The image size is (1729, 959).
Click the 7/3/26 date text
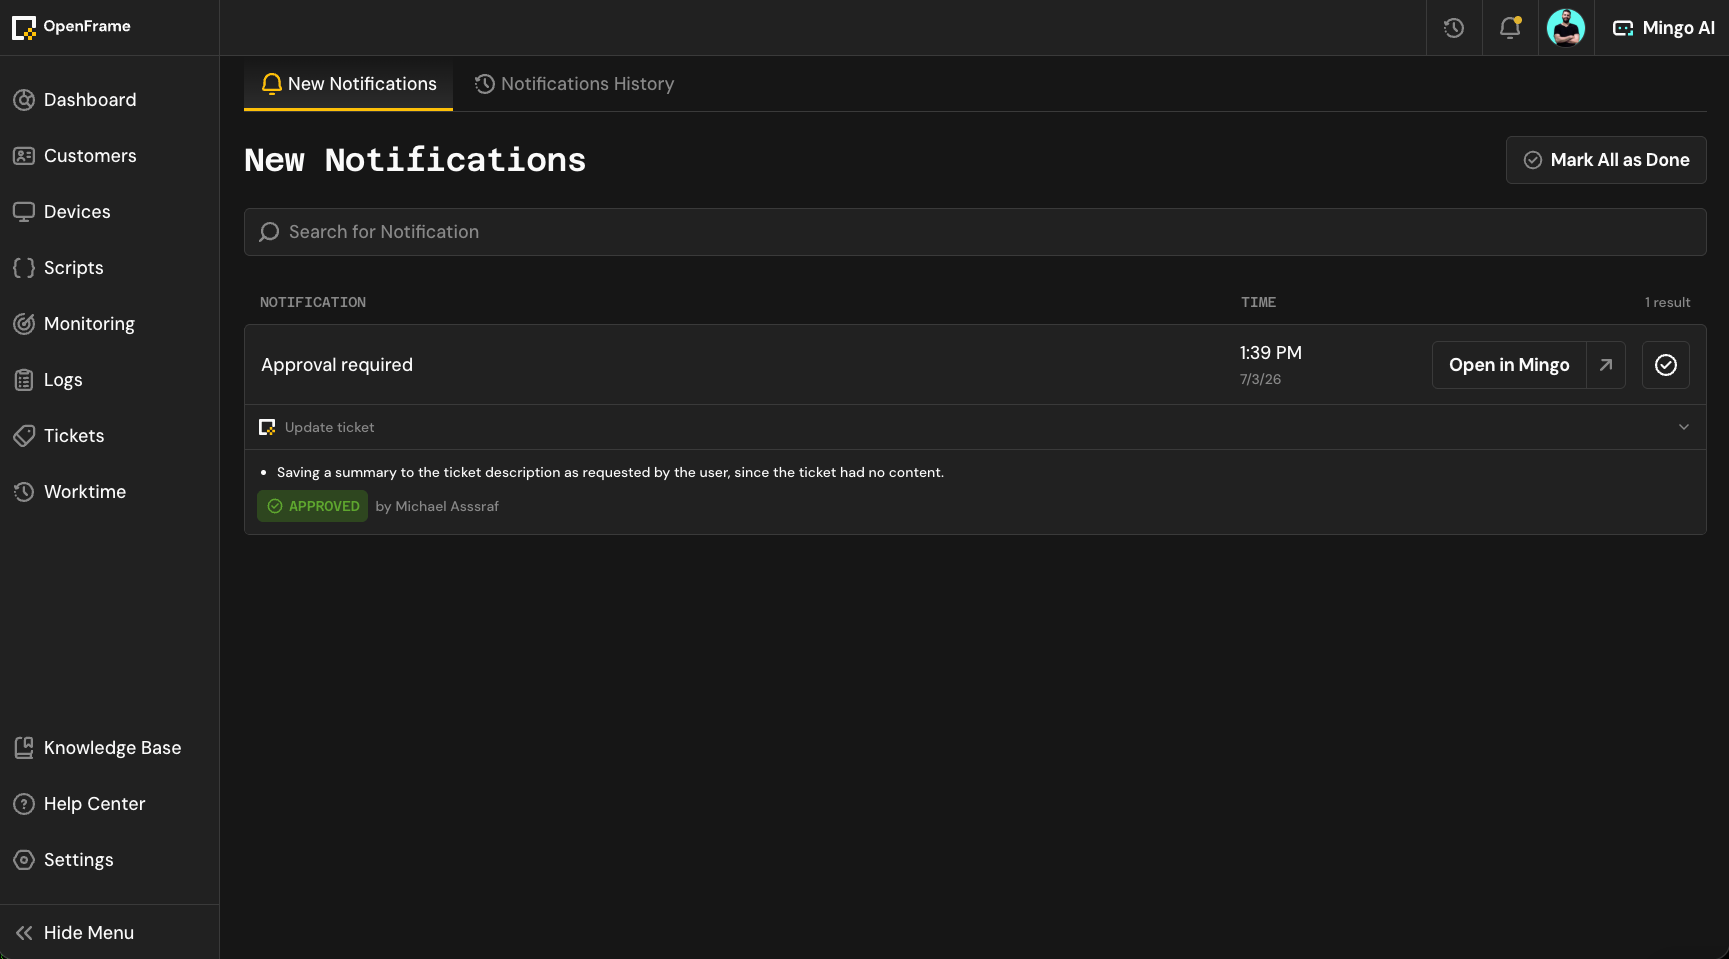1260,379
